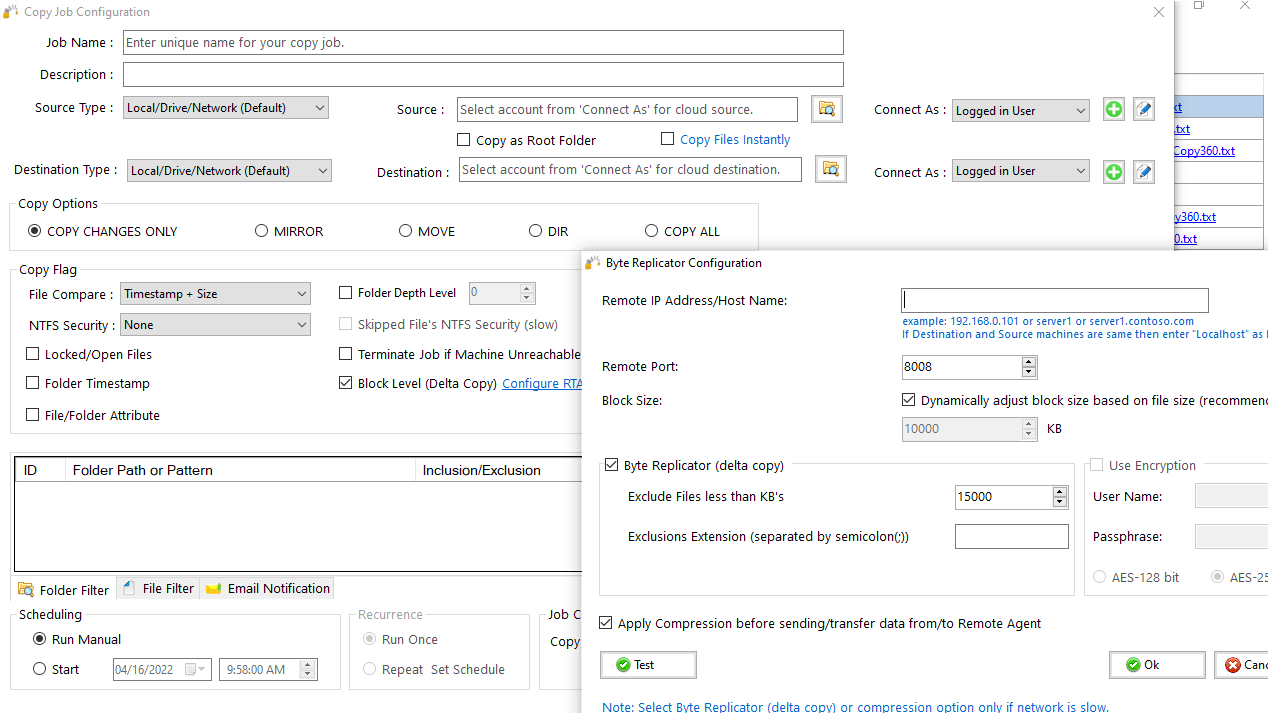Click the File Filter tab icon
Screen dimensions: 1269x714
(x=130, y=588)
